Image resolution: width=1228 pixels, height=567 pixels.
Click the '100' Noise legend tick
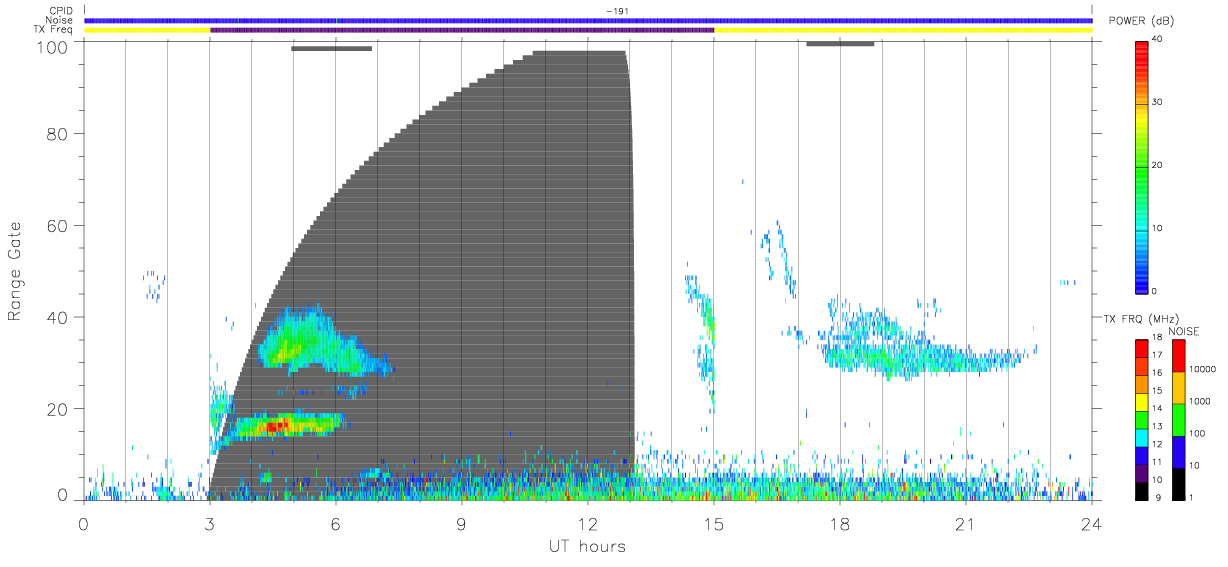(x=1199, y=433)
